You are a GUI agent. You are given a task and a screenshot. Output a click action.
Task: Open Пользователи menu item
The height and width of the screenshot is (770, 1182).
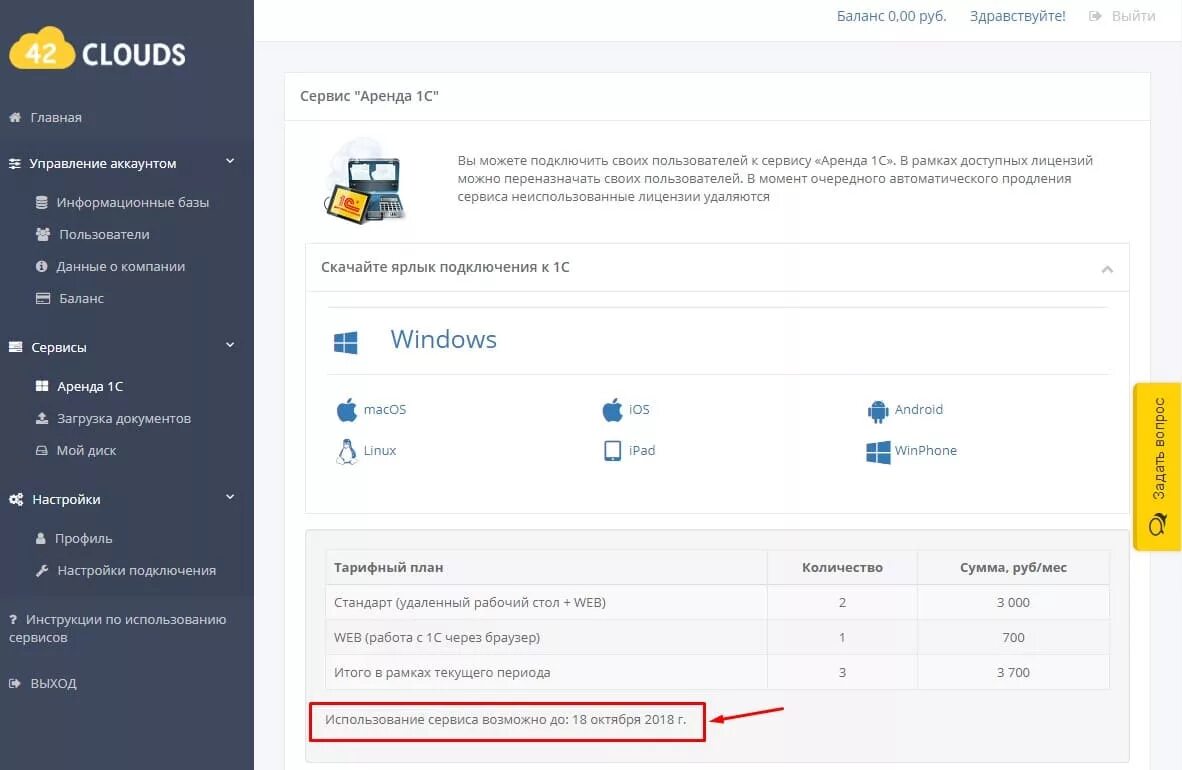(x=104, y=235)
